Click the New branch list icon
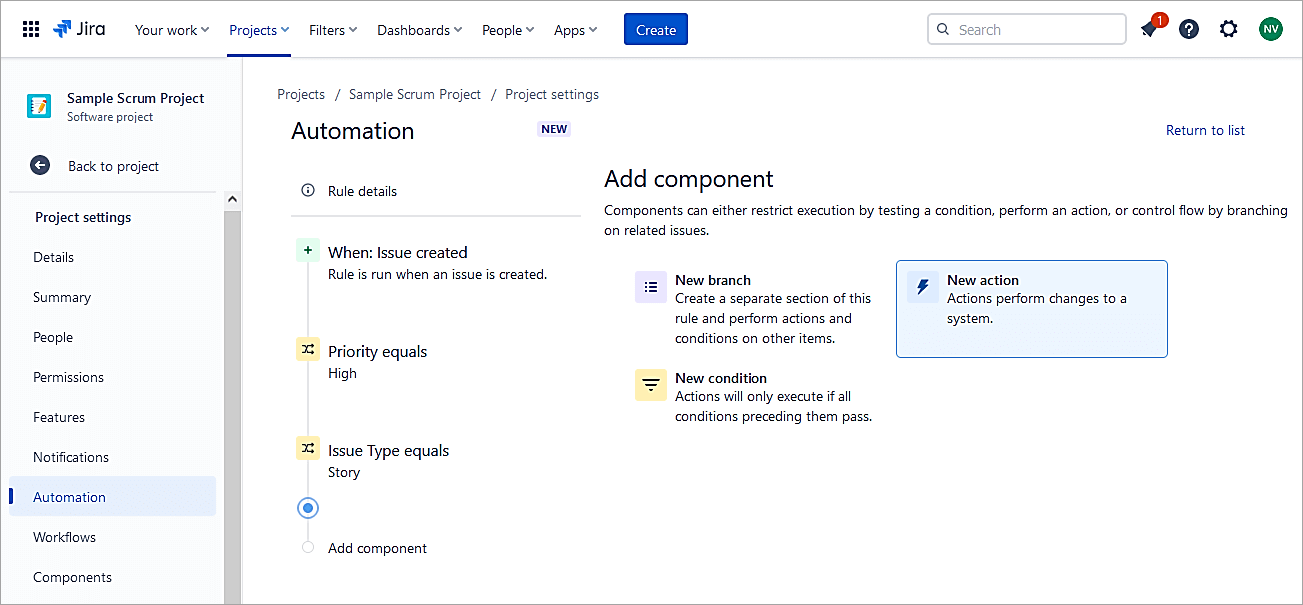Viewport: 1303px width, 605px height. click(651, 288)
